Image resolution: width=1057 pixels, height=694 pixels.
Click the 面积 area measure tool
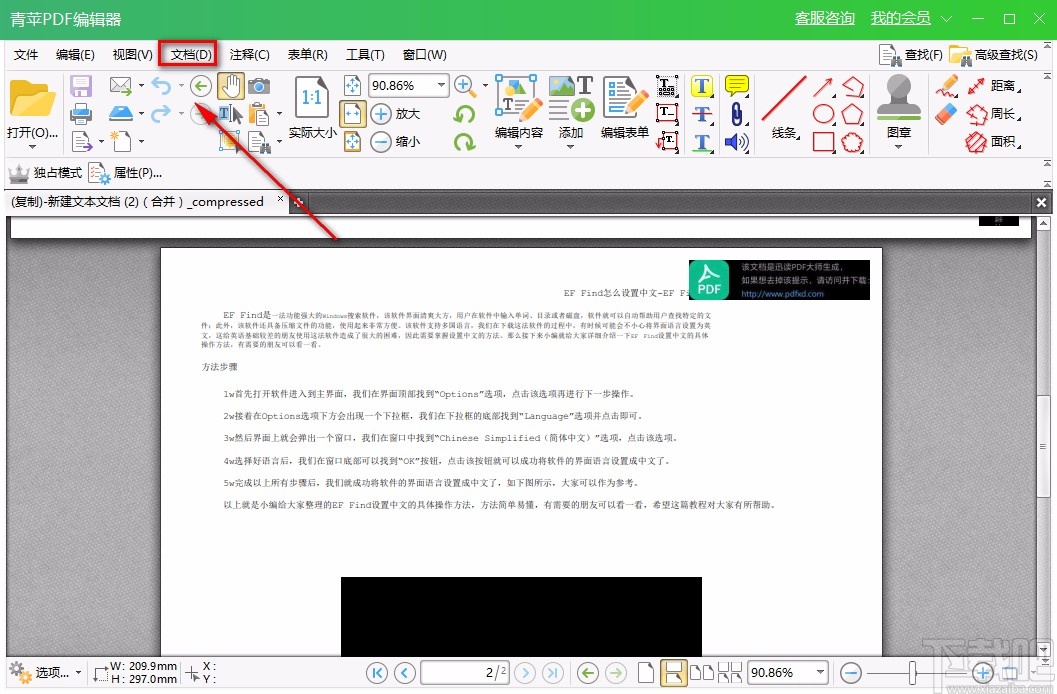[x=992, y=141]
